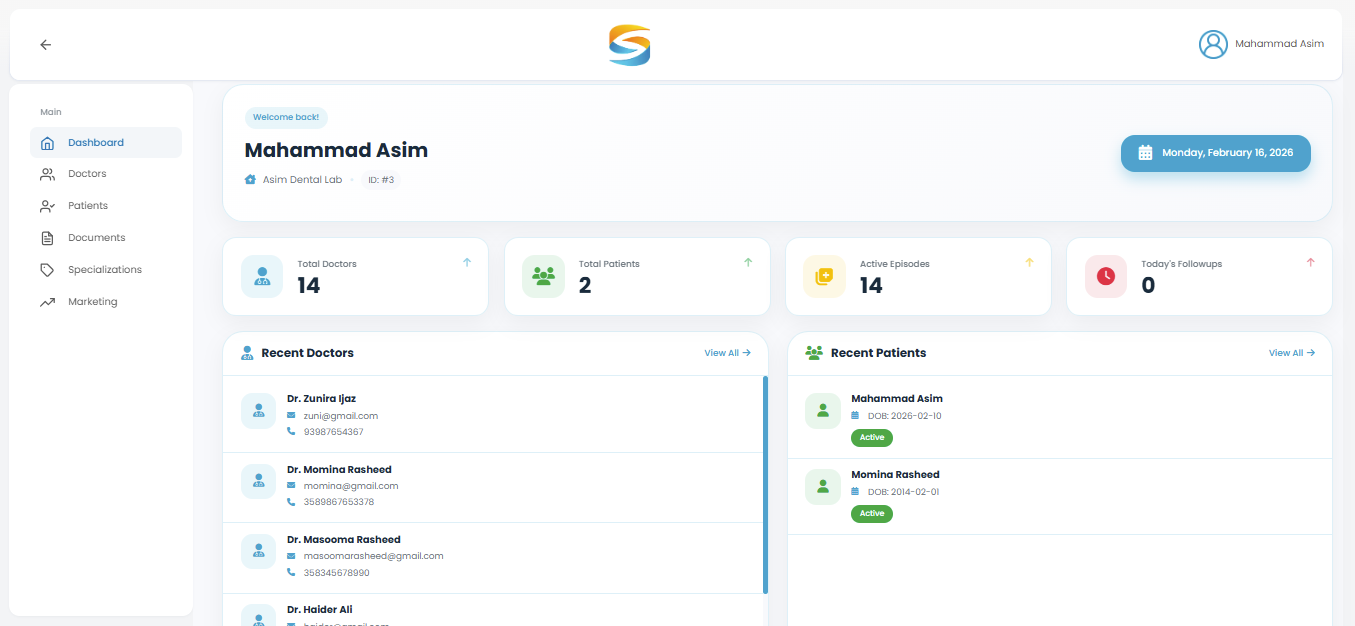The image size is (1355, 626).
Task: Click the Recent Doctors list scrollbar
Action: point(765,485)
